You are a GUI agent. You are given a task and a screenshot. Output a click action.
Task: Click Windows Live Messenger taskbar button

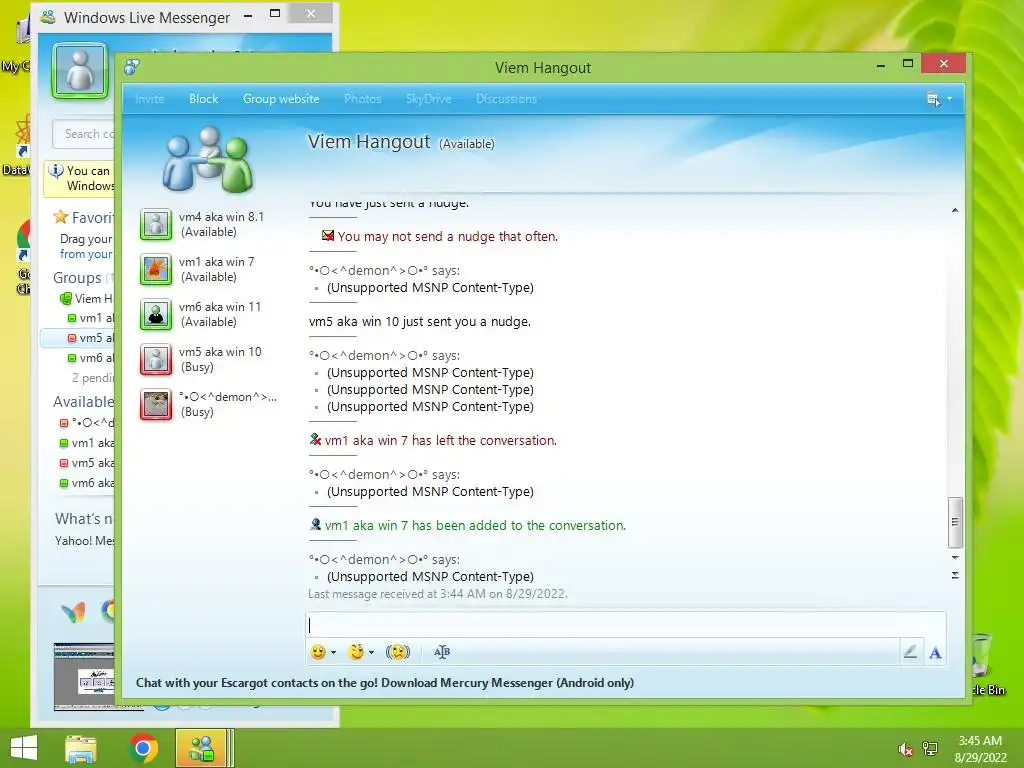pos(201,748)
